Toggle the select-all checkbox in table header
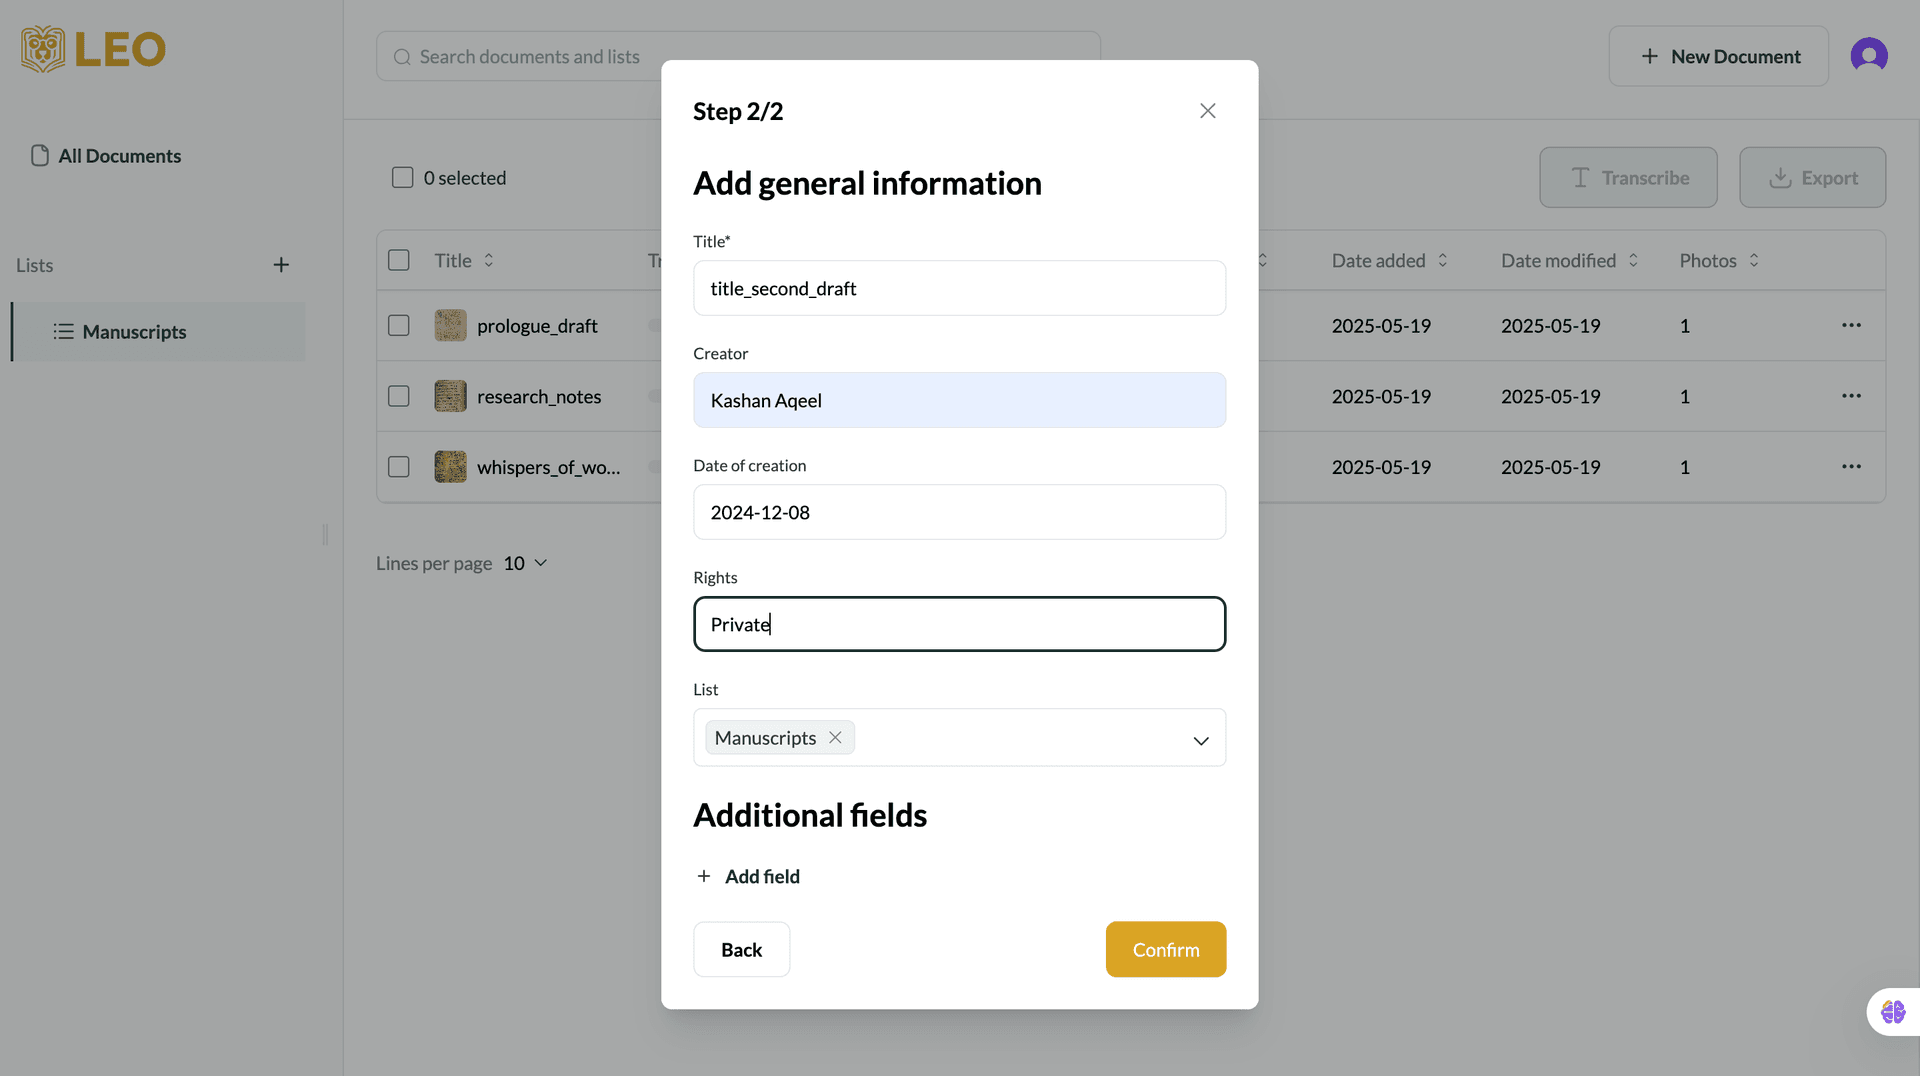1920x1076 pixels. pyautogui.click(x=399, y=261)
